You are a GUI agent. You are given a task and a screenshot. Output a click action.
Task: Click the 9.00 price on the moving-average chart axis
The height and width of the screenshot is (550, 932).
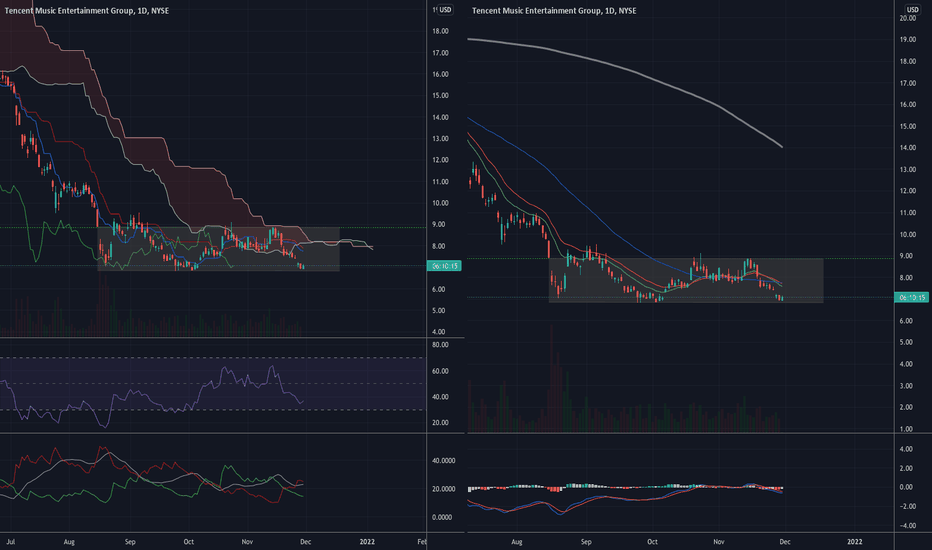pyautogui.click(x=908, y=256)
